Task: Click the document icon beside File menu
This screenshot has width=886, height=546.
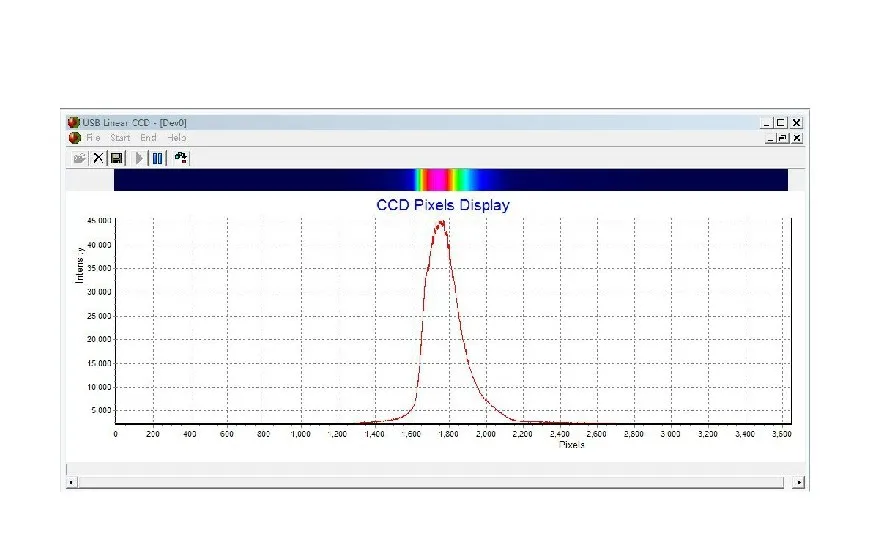Action: tap(75, 138)
